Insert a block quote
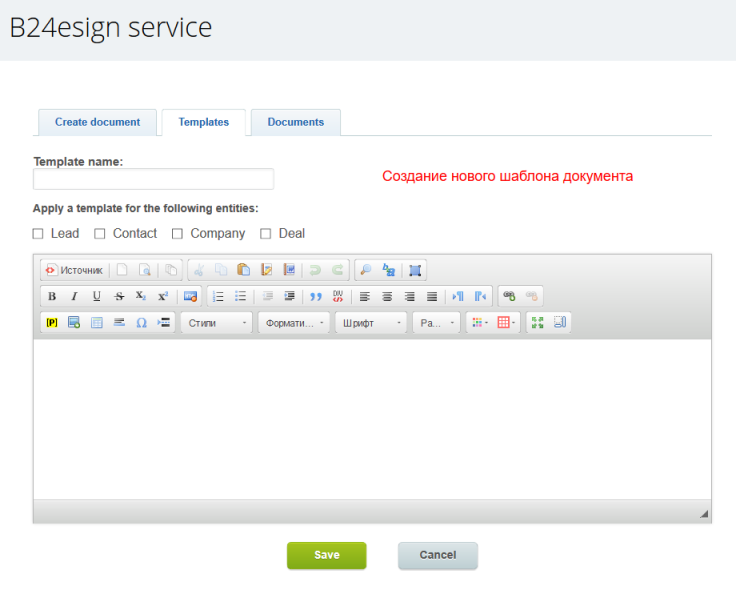Image resolution: width=736 pixels, height=614 pixels. pyautogui.click(x=316, y=296)
